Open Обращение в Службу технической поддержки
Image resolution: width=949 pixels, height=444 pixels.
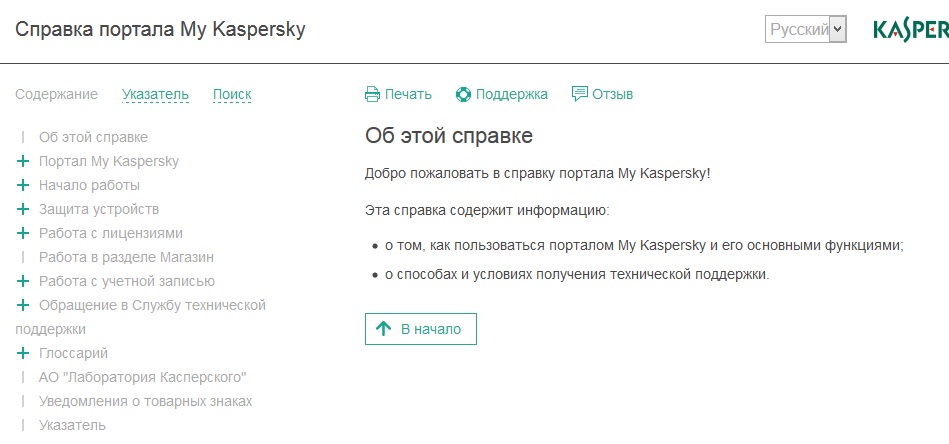152,305
